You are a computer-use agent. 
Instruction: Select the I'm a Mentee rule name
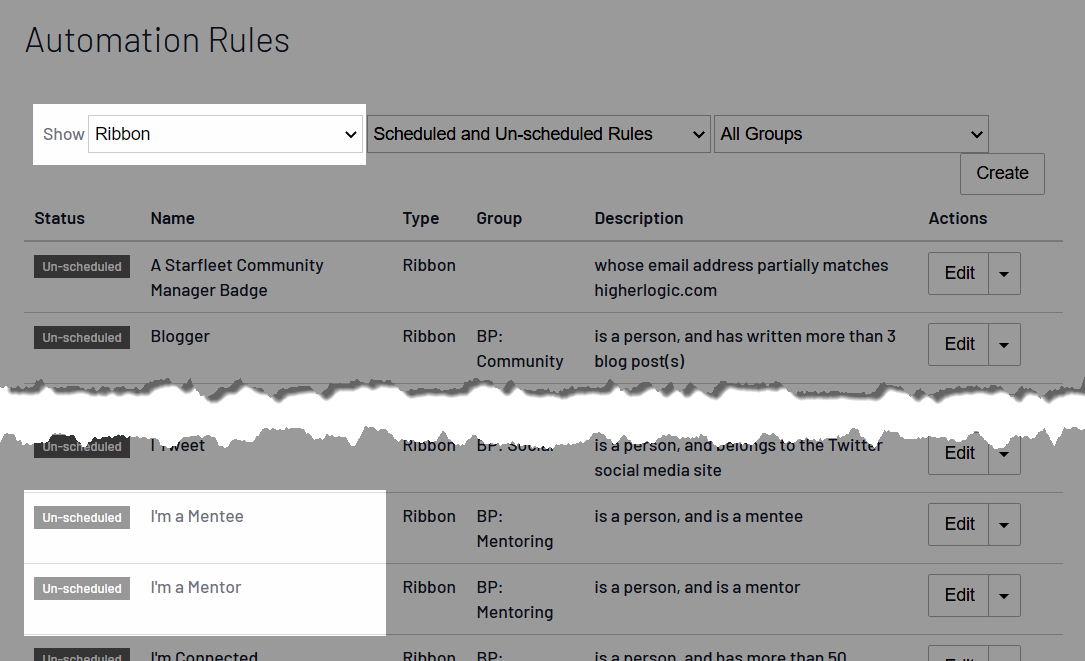click(197, 516)
